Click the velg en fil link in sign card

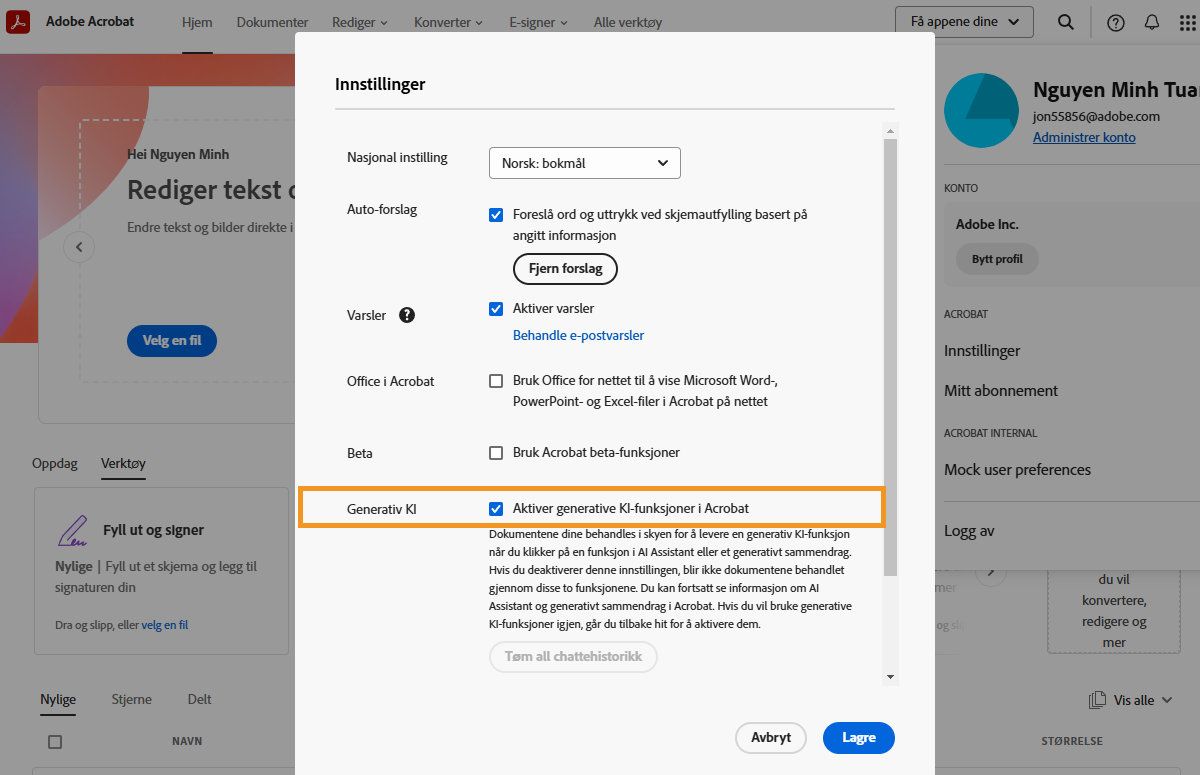click(x=165, y=625)
